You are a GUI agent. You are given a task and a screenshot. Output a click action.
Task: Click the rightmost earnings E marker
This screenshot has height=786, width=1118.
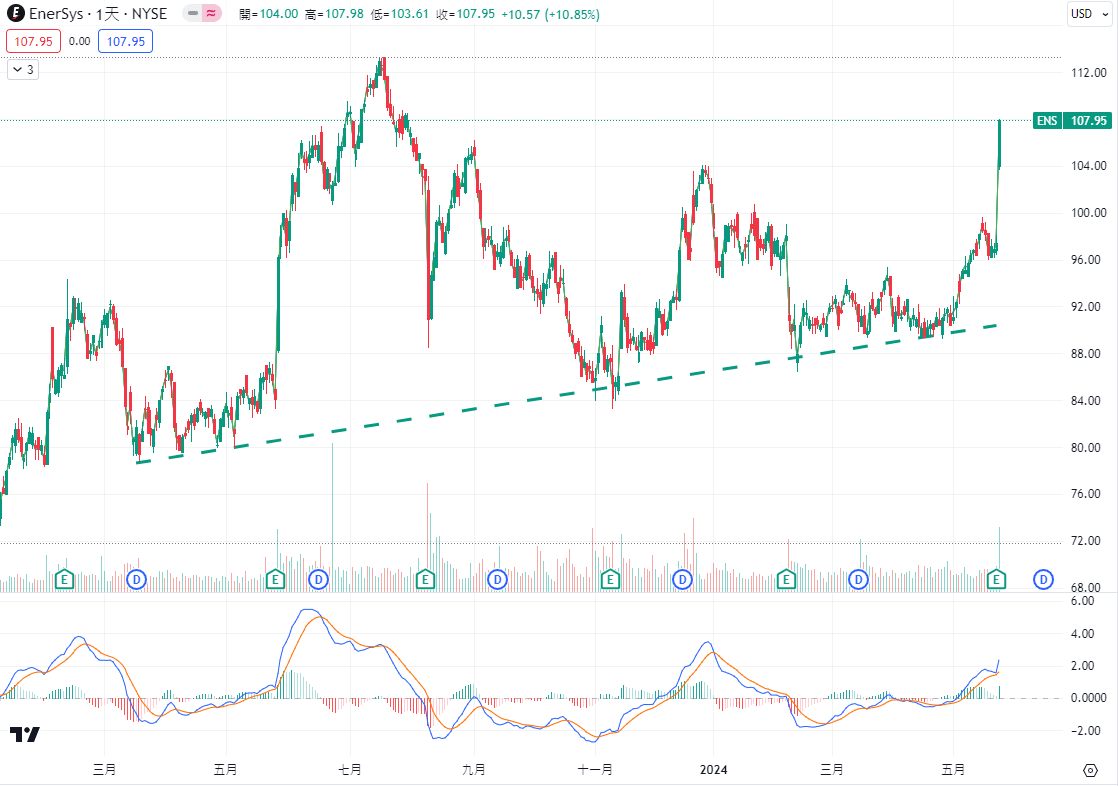(x=997, y=578)
